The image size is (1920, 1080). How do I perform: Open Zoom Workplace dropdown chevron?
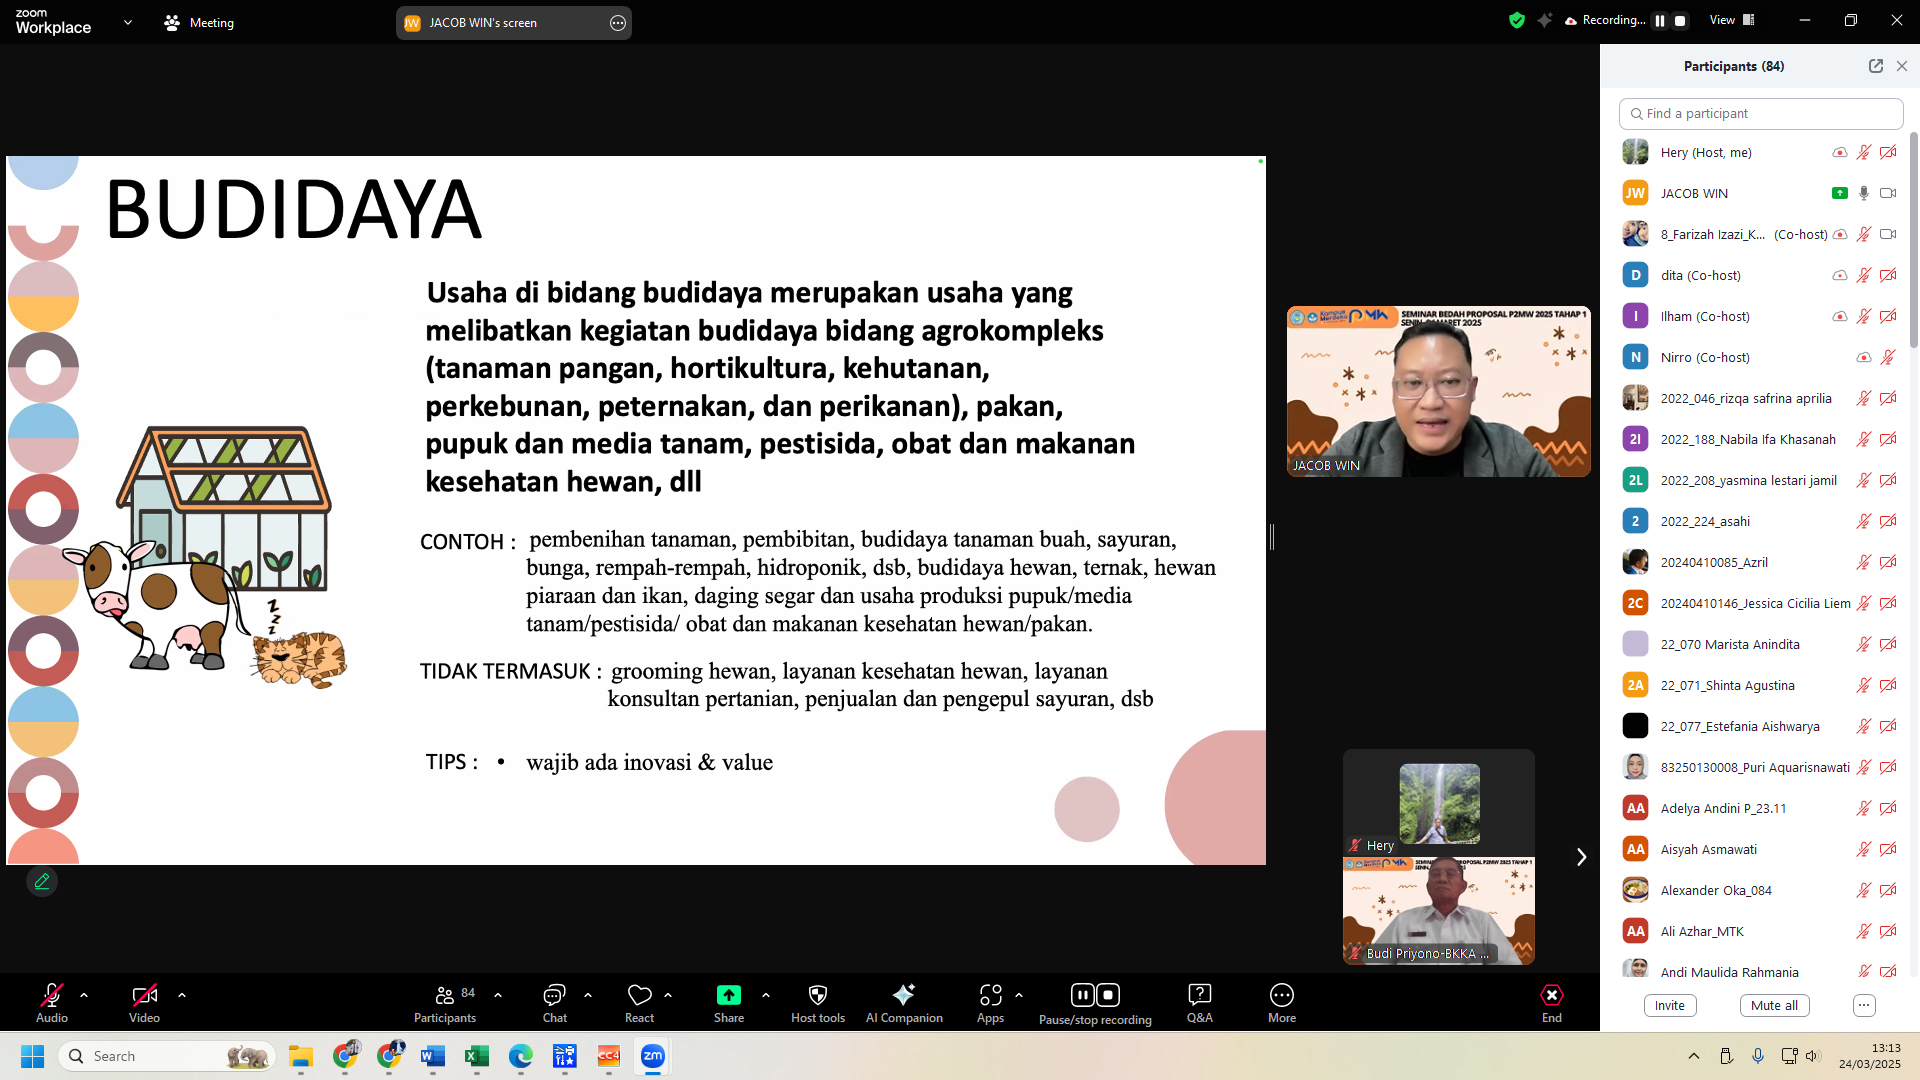(x=127, y=22)
